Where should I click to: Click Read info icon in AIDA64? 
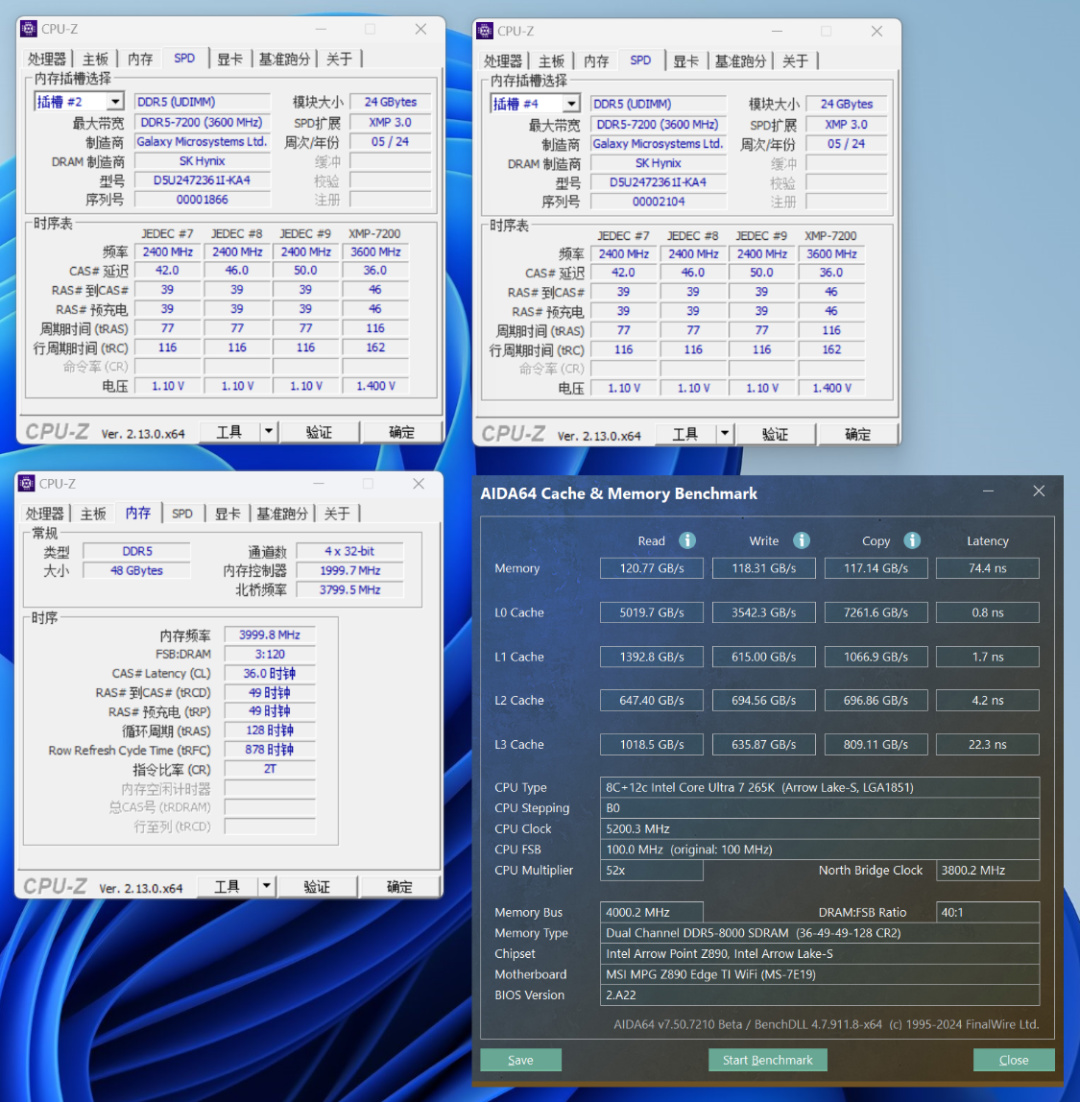(687, 540)
